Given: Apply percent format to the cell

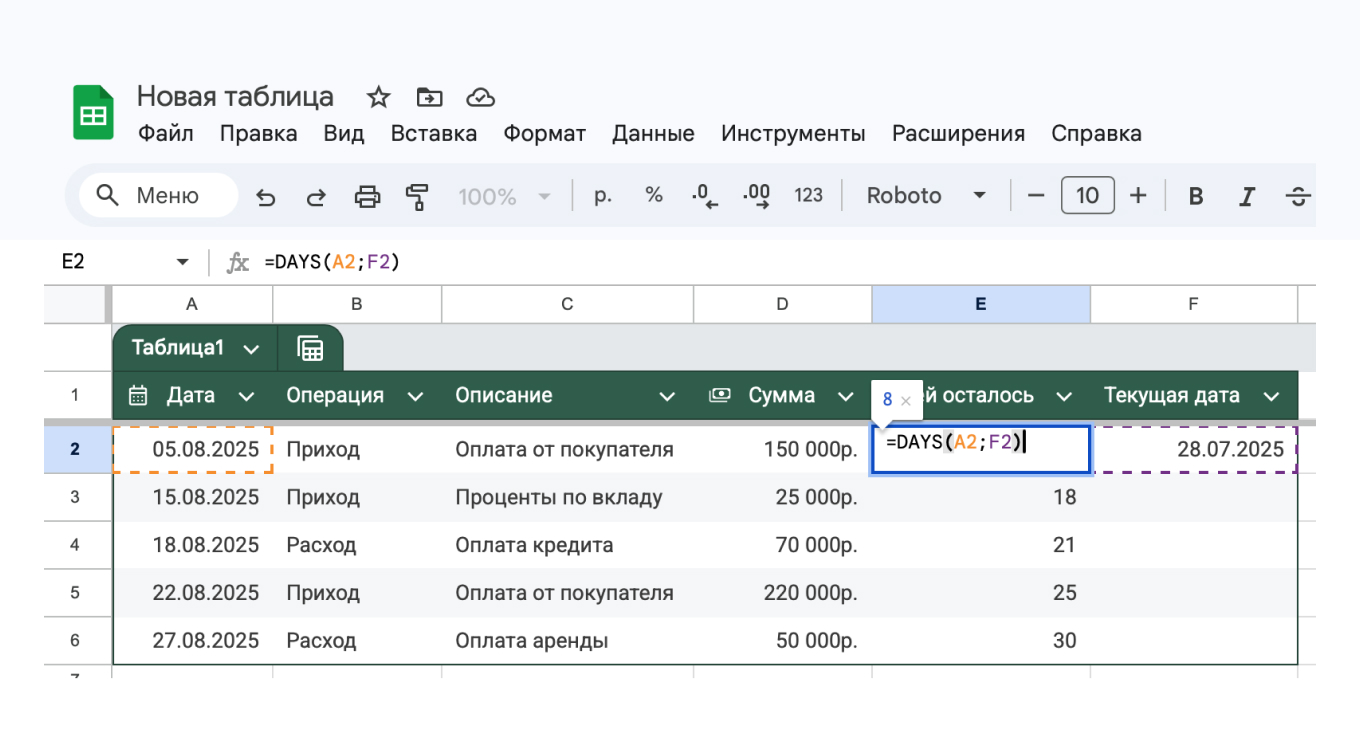Looking at the screenshot, I should pos(654,195).
